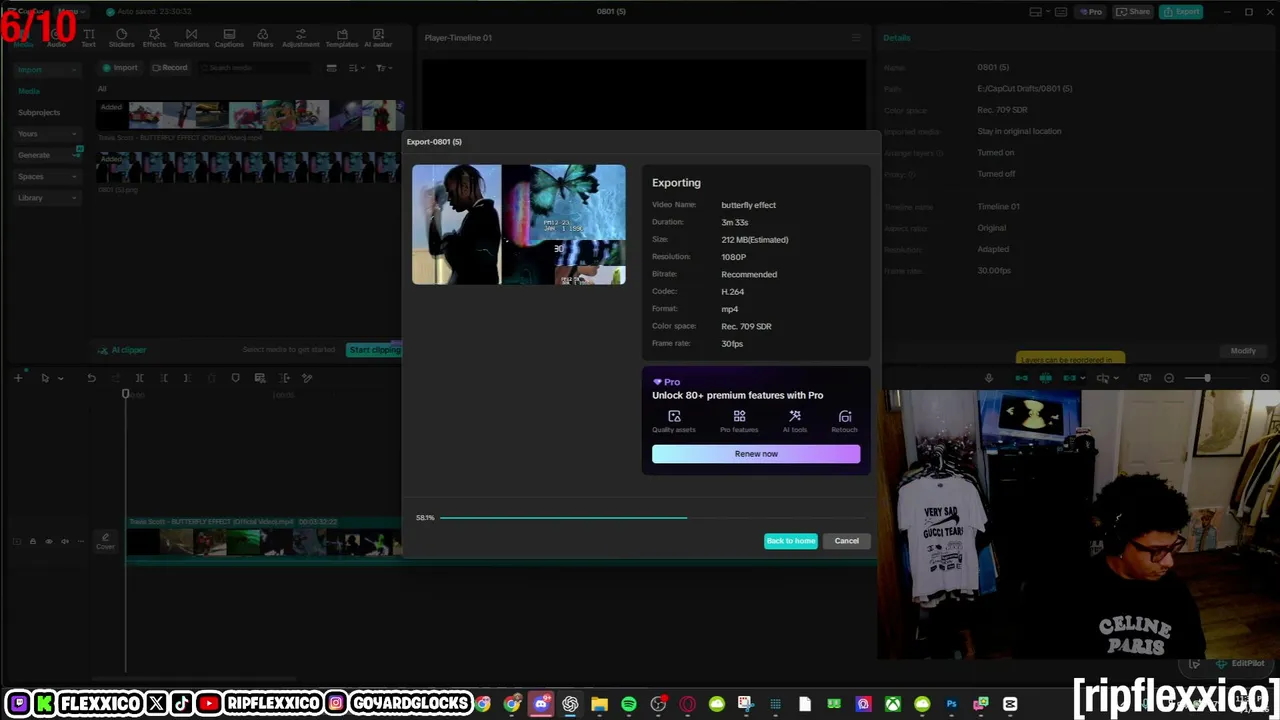Click the Search media input field

(255, 68)
